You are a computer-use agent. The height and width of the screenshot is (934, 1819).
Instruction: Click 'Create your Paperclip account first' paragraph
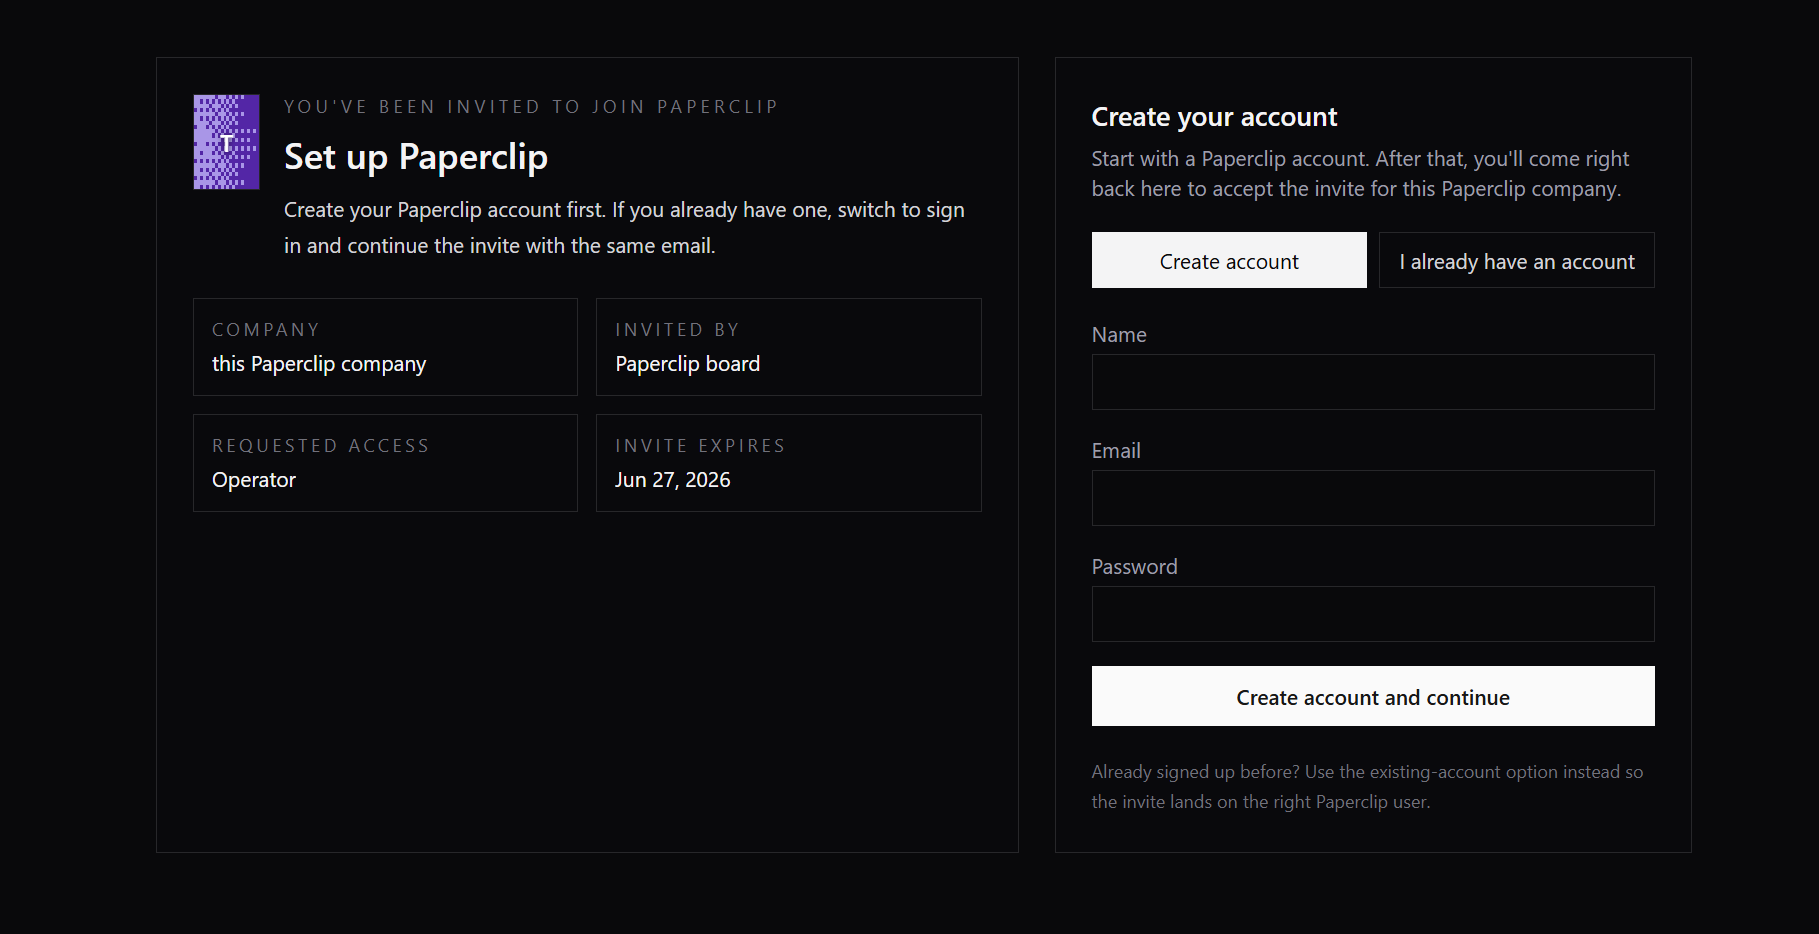click(624, 228)
